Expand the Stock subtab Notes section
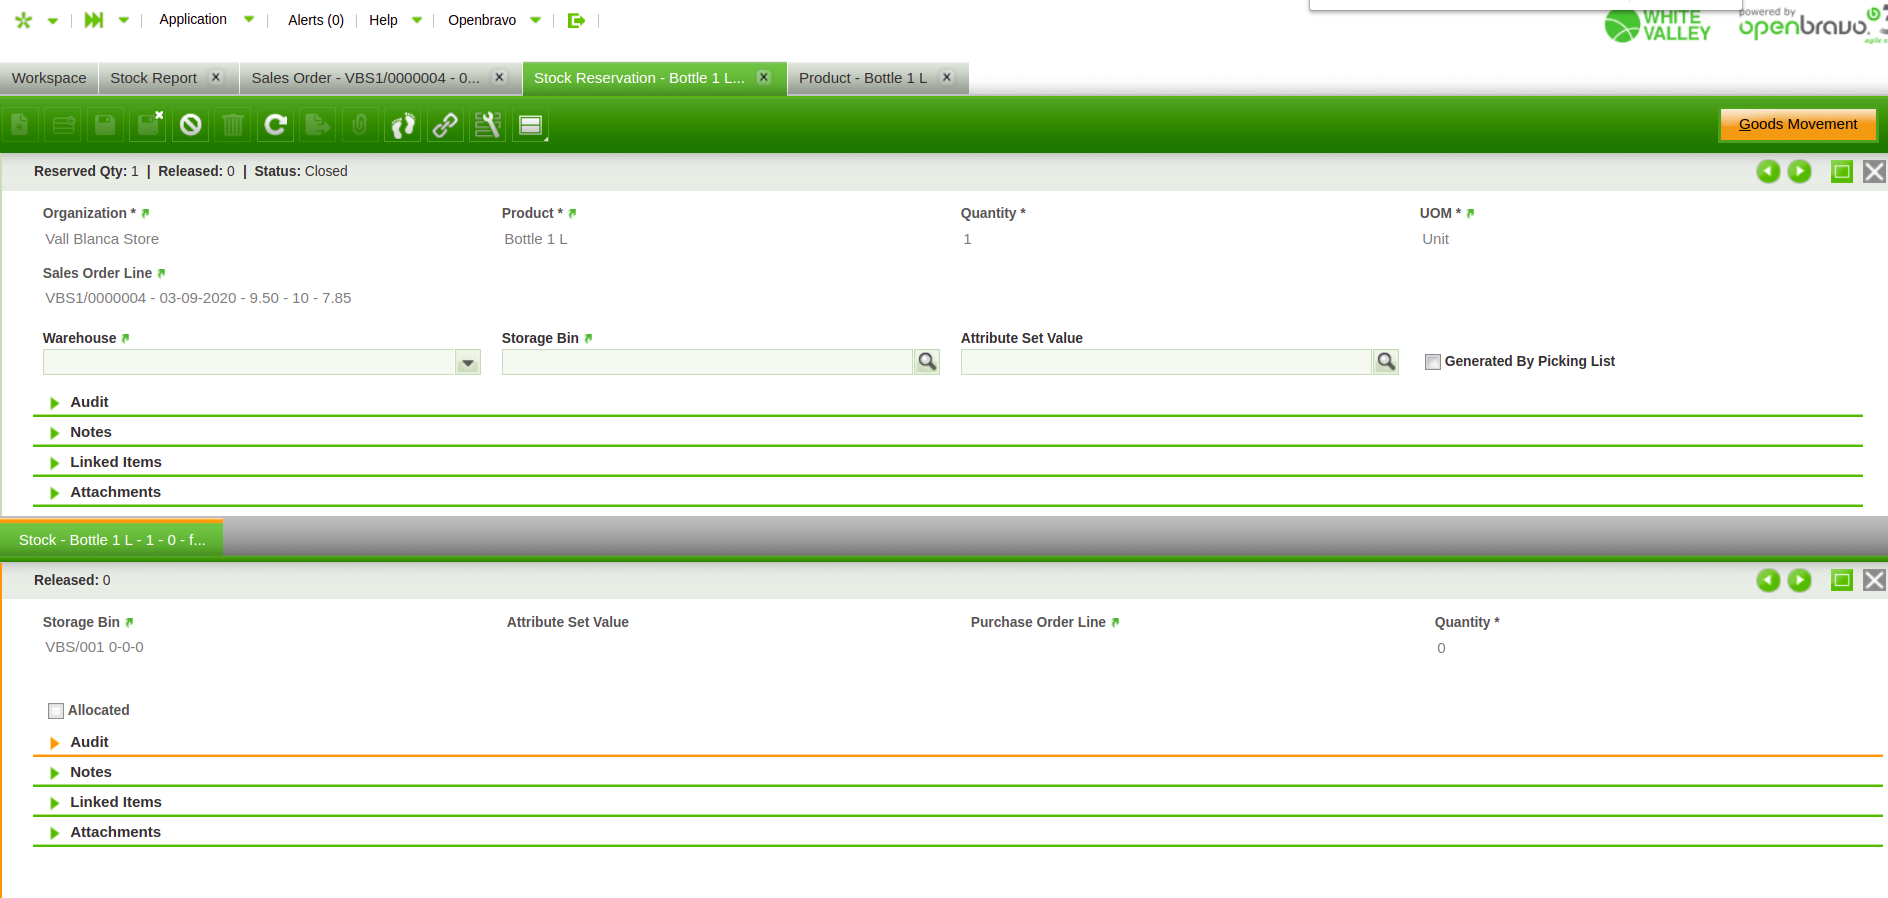The image size is (1888, 898). pos(55,773)
